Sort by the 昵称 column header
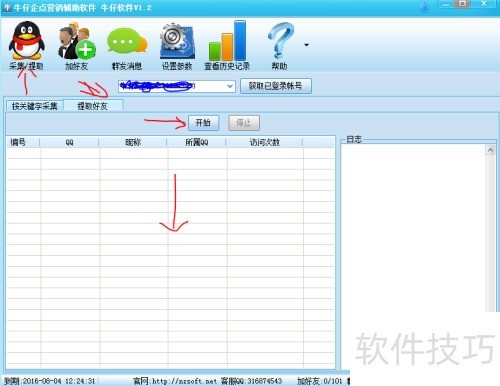Screen dimensions: 500x386 [x=133, y=142]
